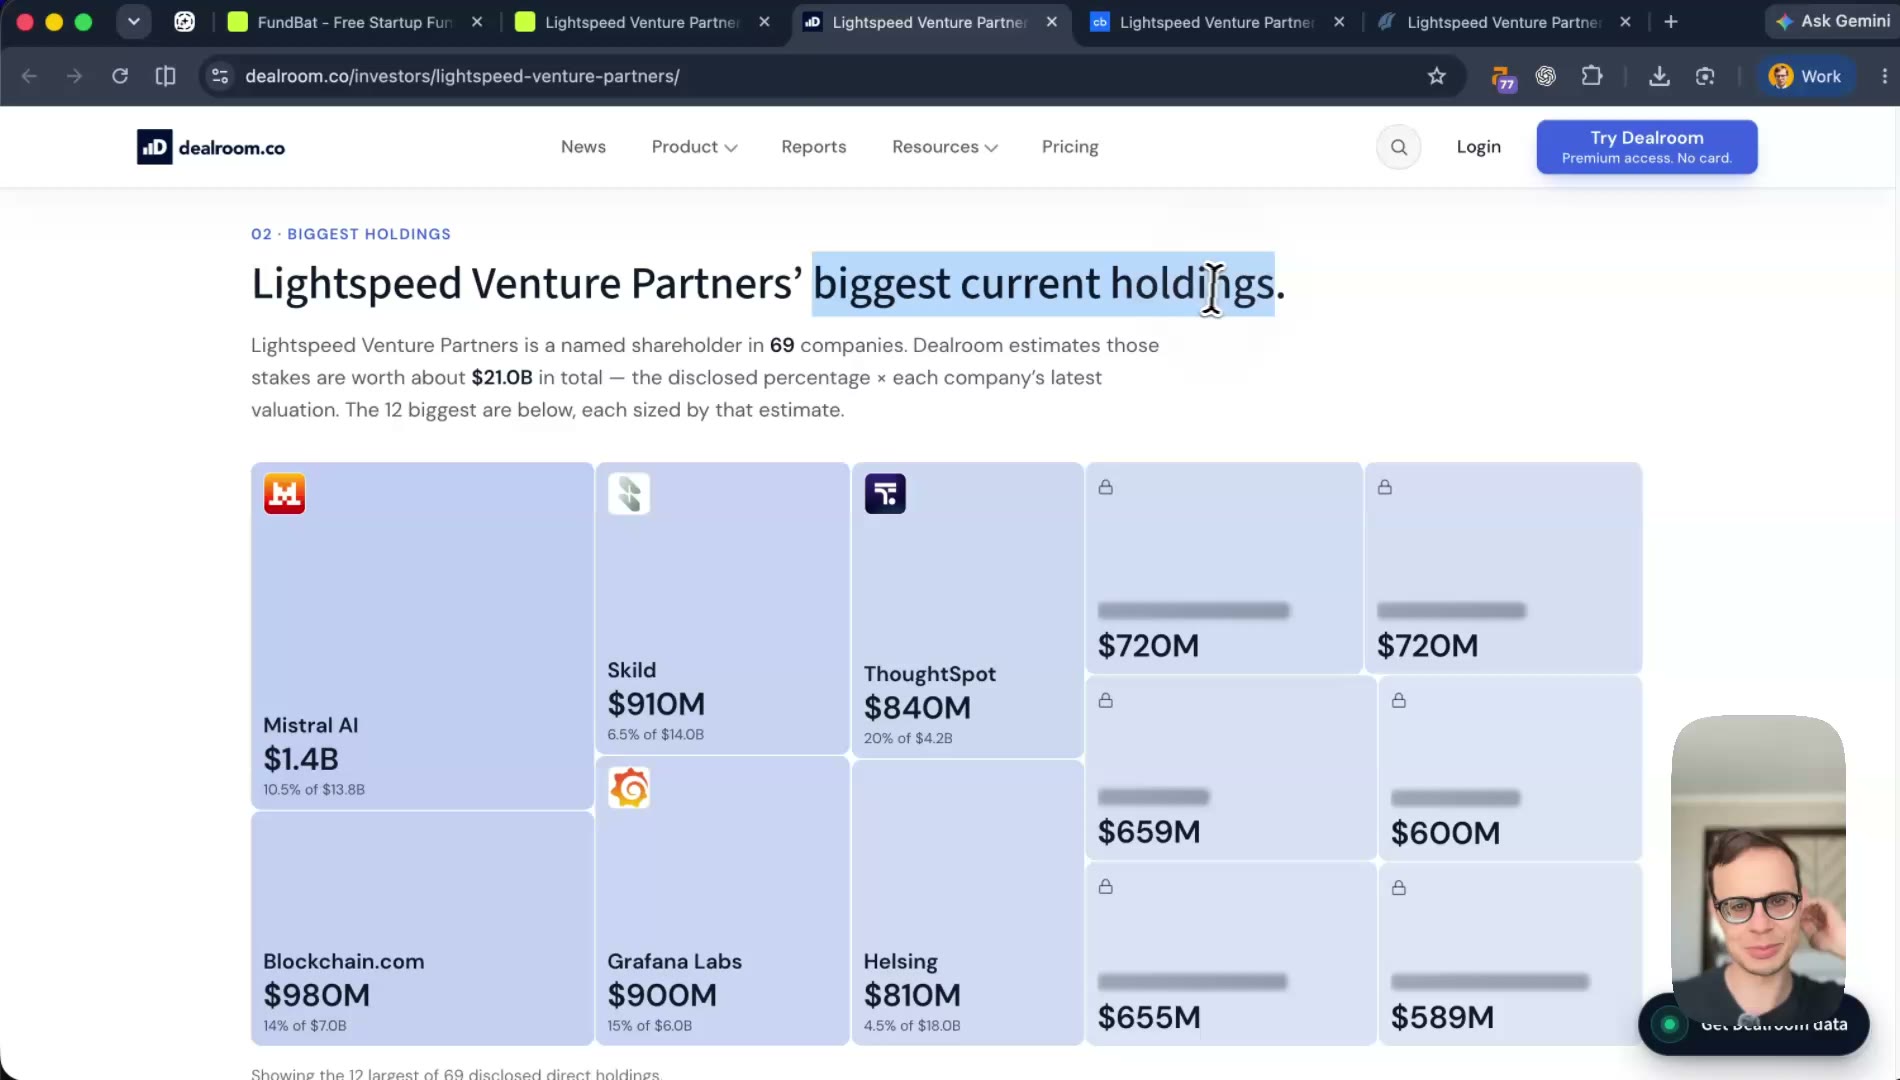Open the Mistral AI holding name
The width and height of the screenshot is (1900, 1080).
(x=310, y=725)
